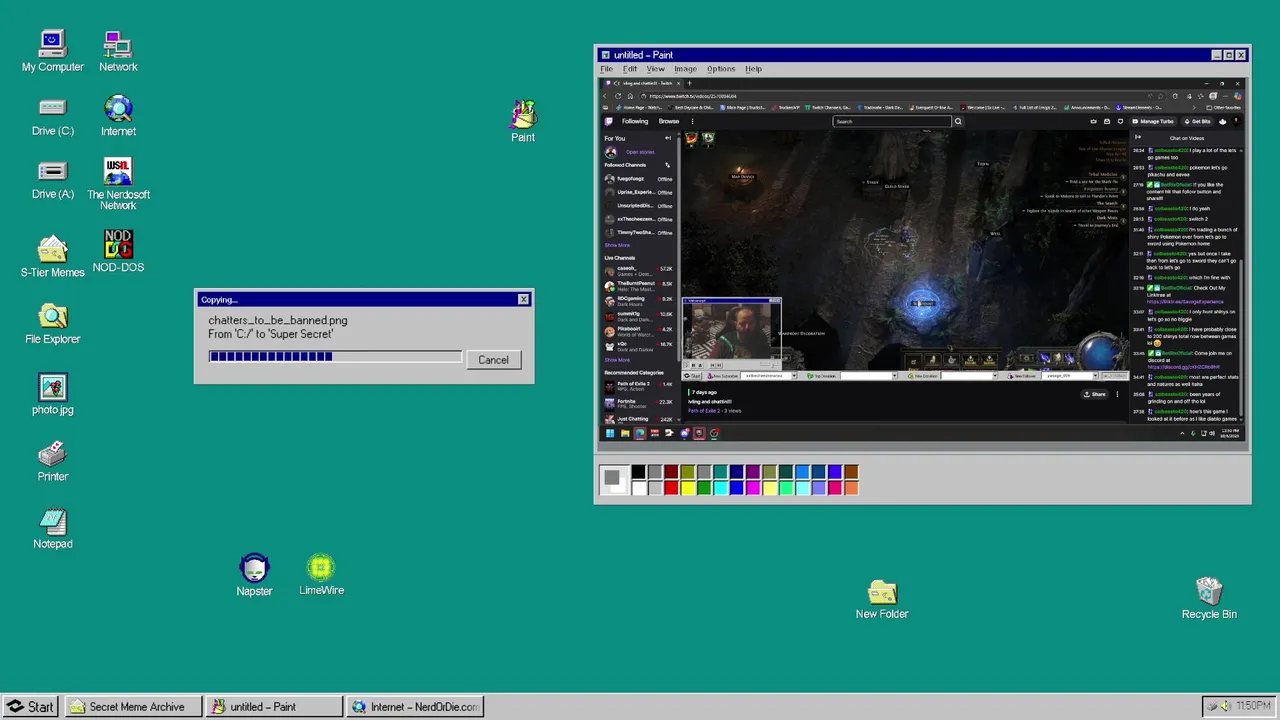The height and width of the screenshot is (720, 1280).
Task: Cancel the file copy operation
Action: tap(493, 360)
